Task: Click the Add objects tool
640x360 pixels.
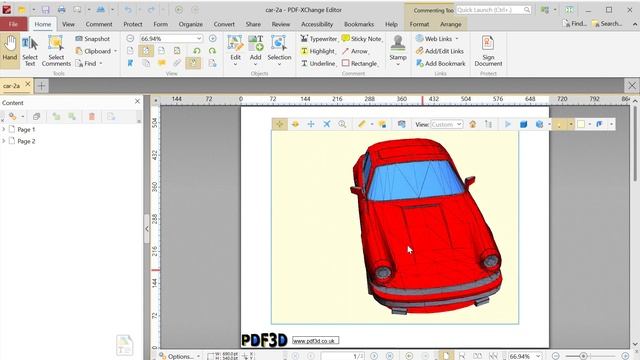Action: [x=256, y=51]
